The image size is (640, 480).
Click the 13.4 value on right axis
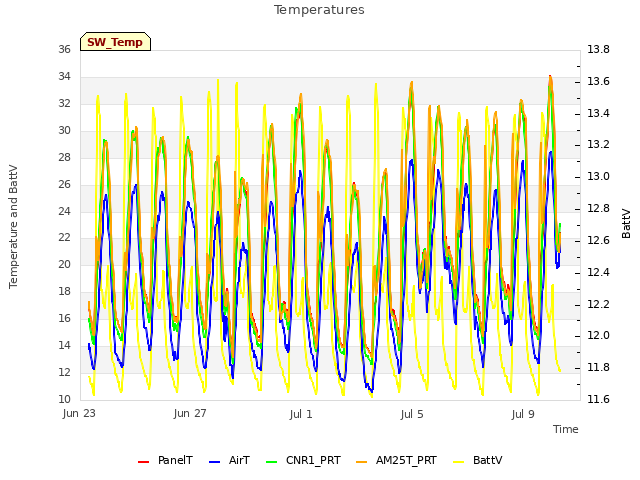pyautogui.click(x=598, y=113)
